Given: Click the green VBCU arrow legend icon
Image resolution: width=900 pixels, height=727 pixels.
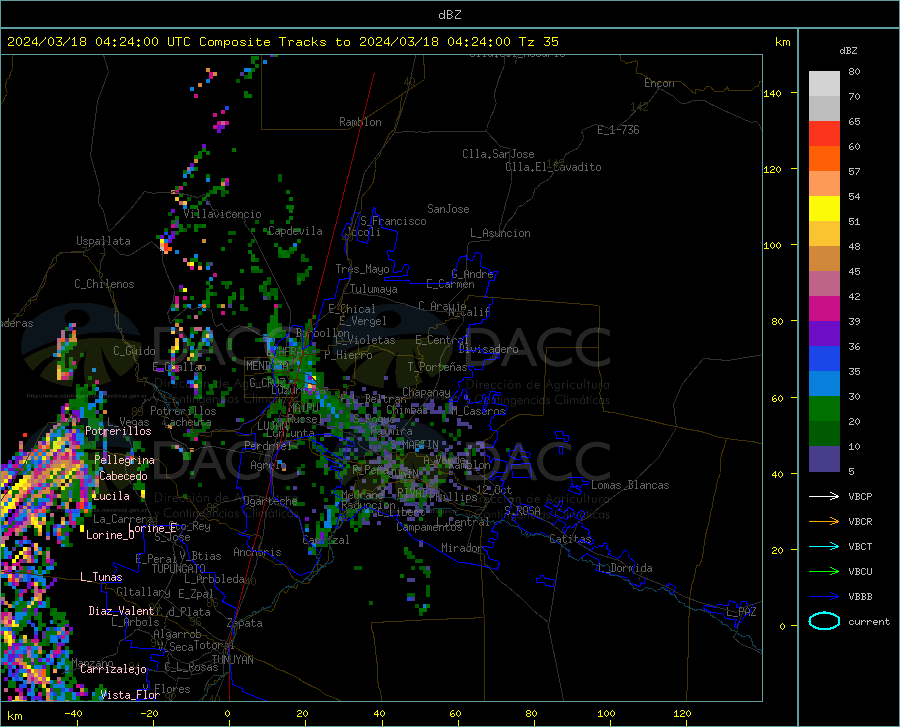Looking at the screenshot, I should (824, 571).
